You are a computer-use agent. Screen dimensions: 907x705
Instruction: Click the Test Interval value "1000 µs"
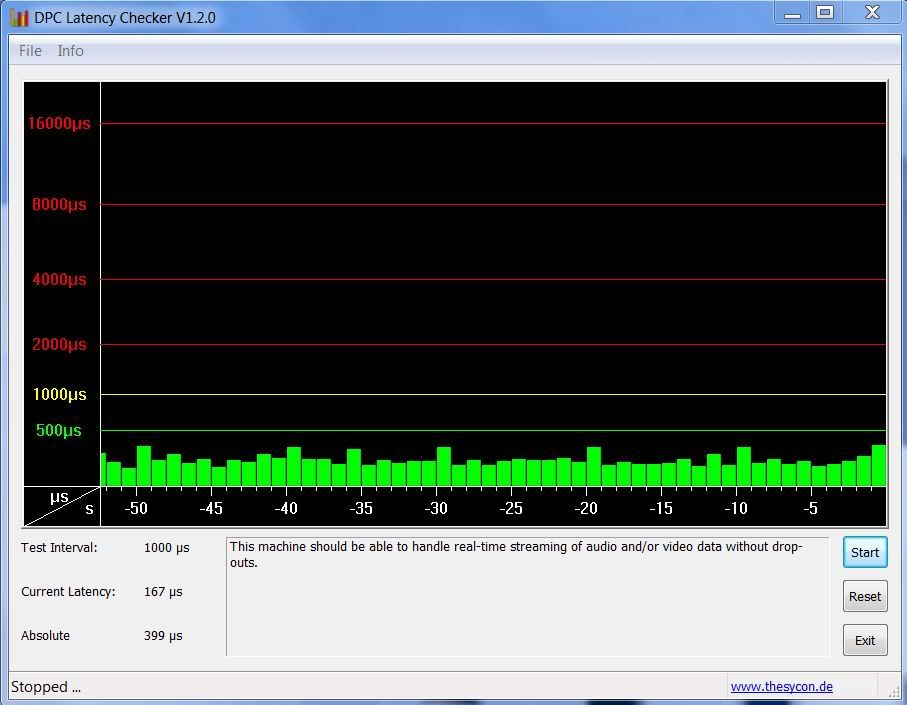167,548
